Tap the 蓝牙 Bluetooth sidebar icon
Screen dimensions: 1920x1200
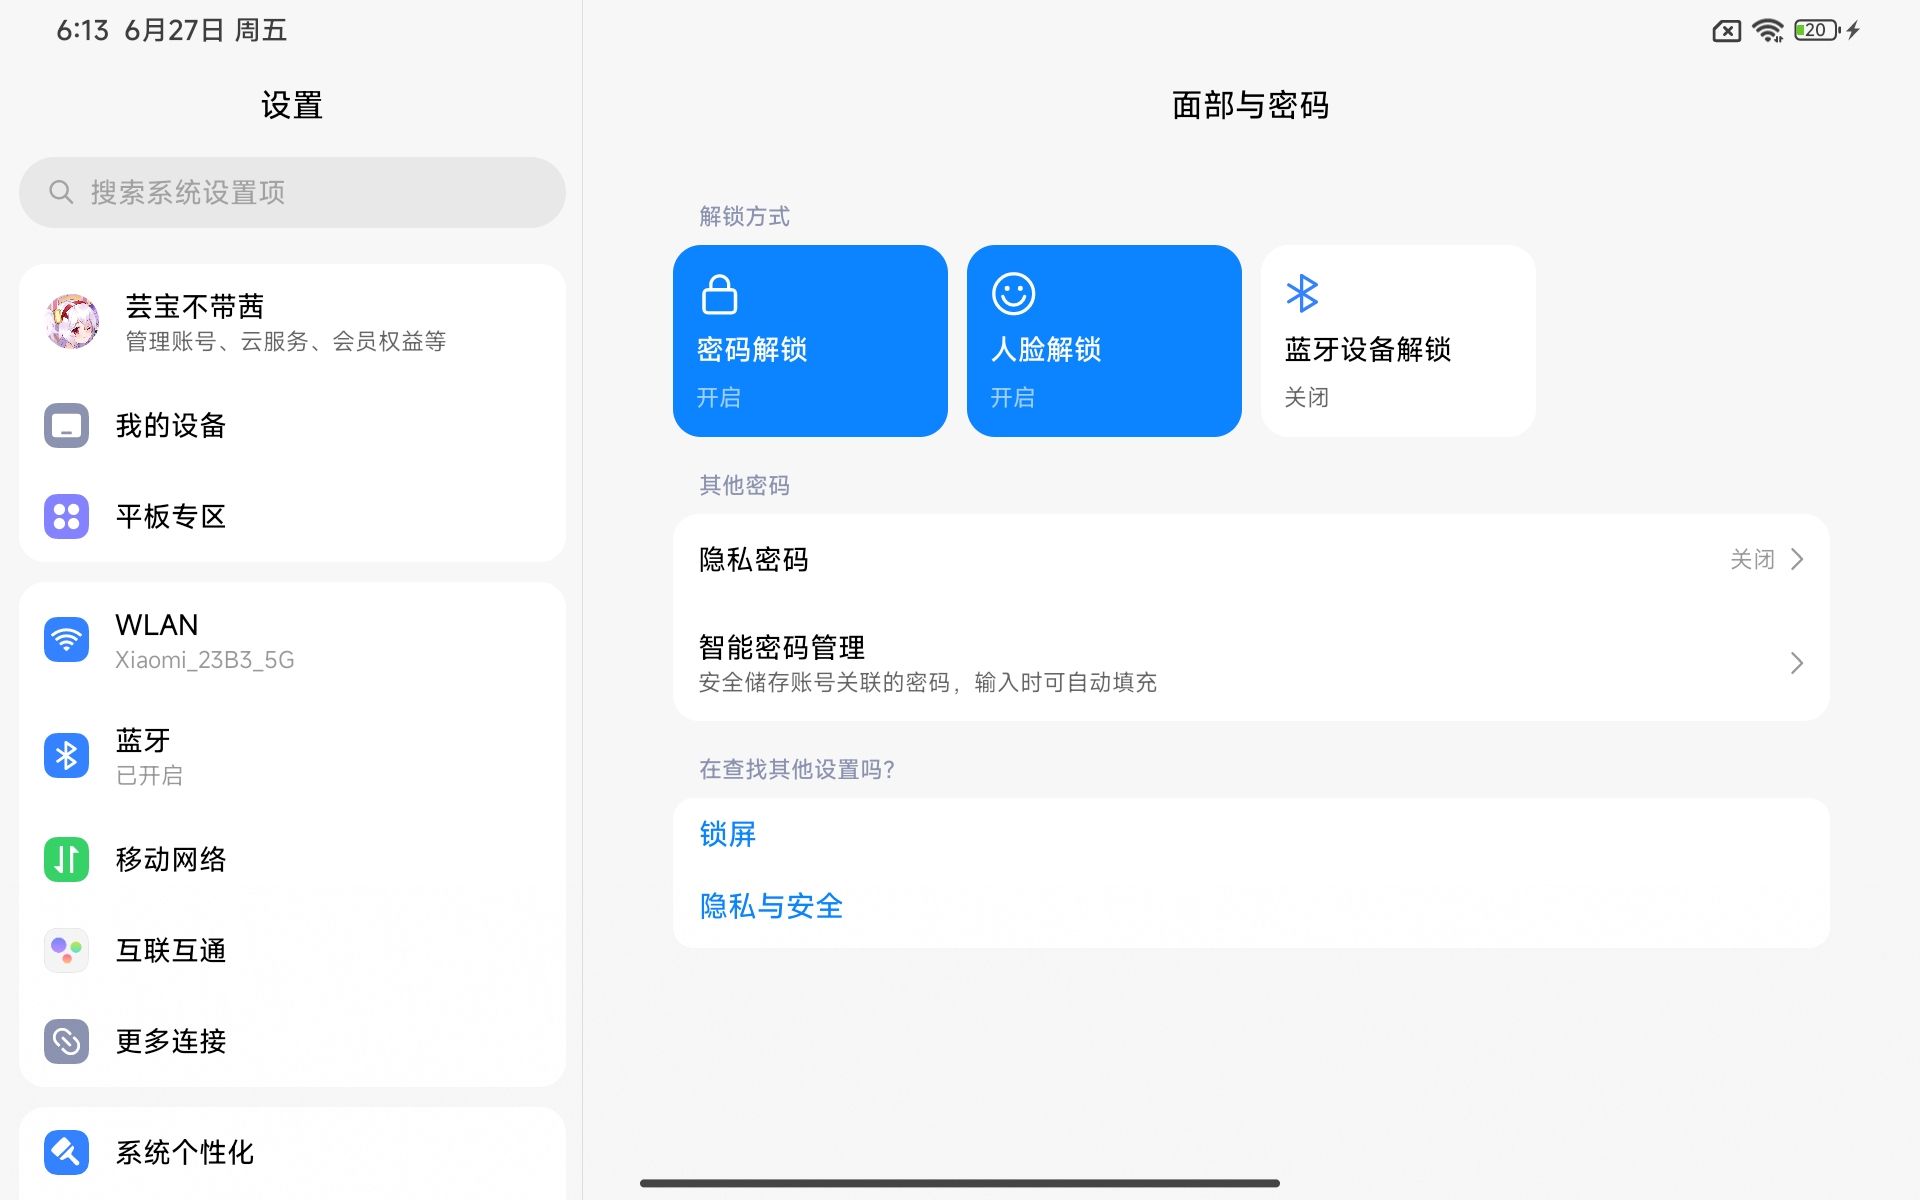(x=67, y=756)
